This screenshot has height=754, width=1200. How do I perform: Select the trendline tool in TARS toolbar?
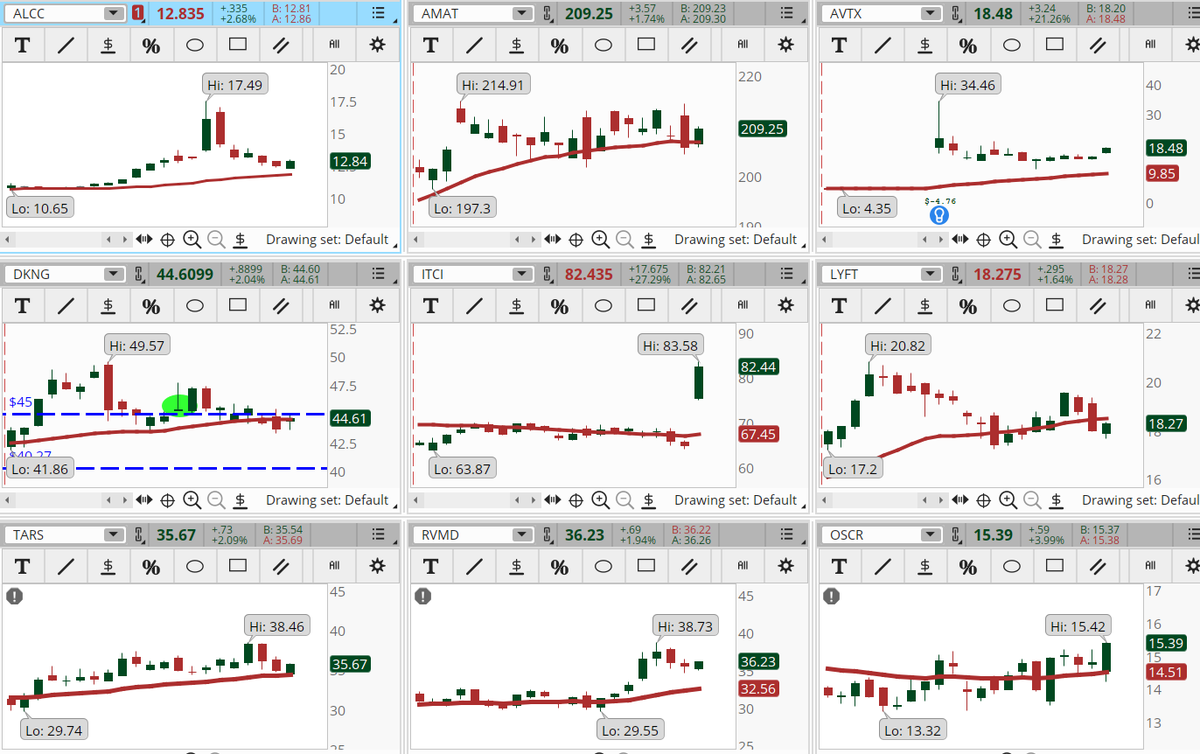point(65,567)
